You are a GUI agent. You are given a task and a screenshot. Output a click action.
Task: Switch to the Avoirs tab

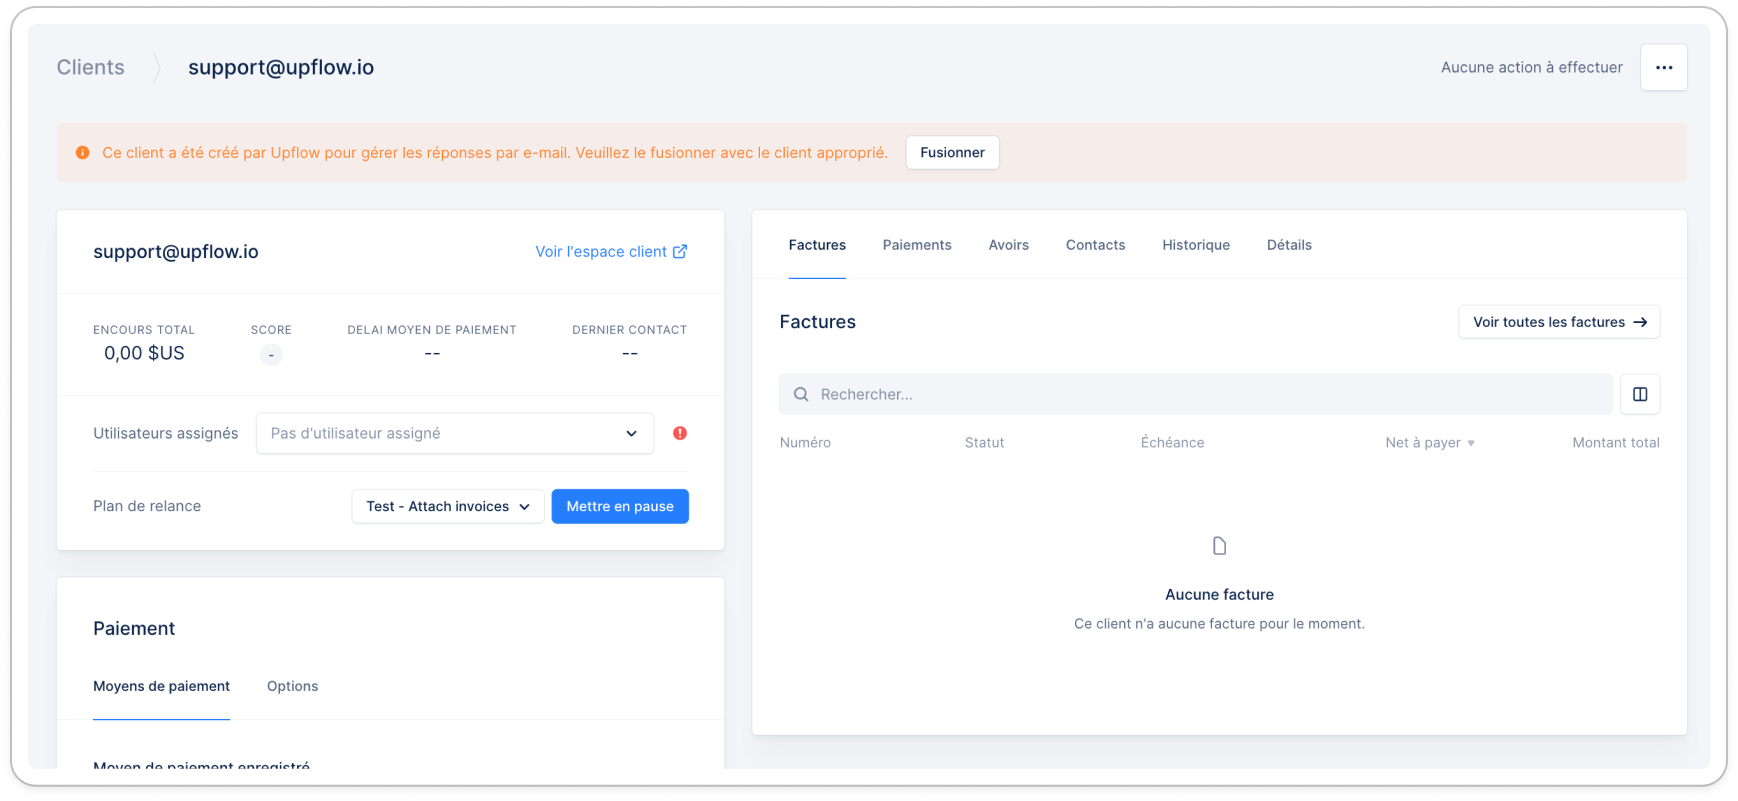coord(1008,245)
